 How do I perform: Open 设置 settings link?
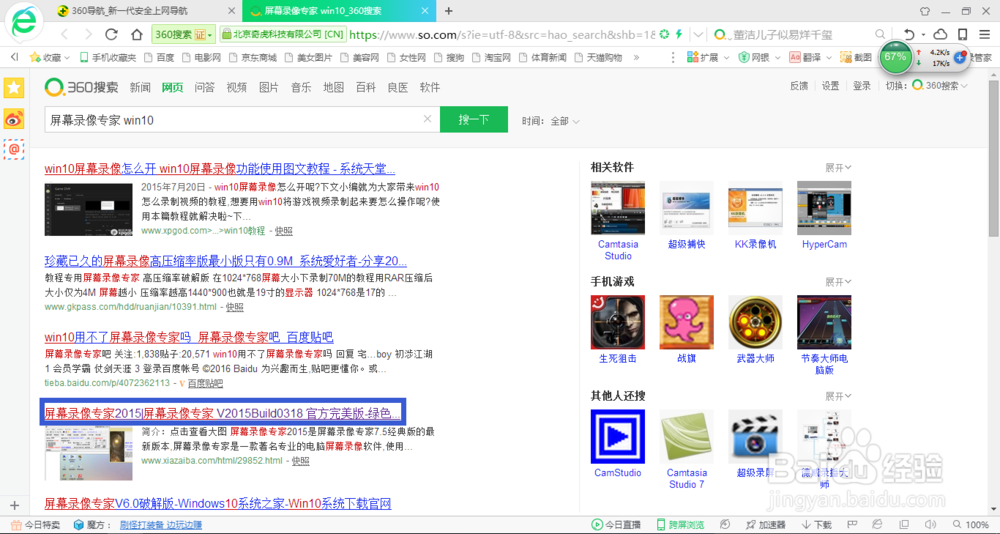[x=830, y=85]
